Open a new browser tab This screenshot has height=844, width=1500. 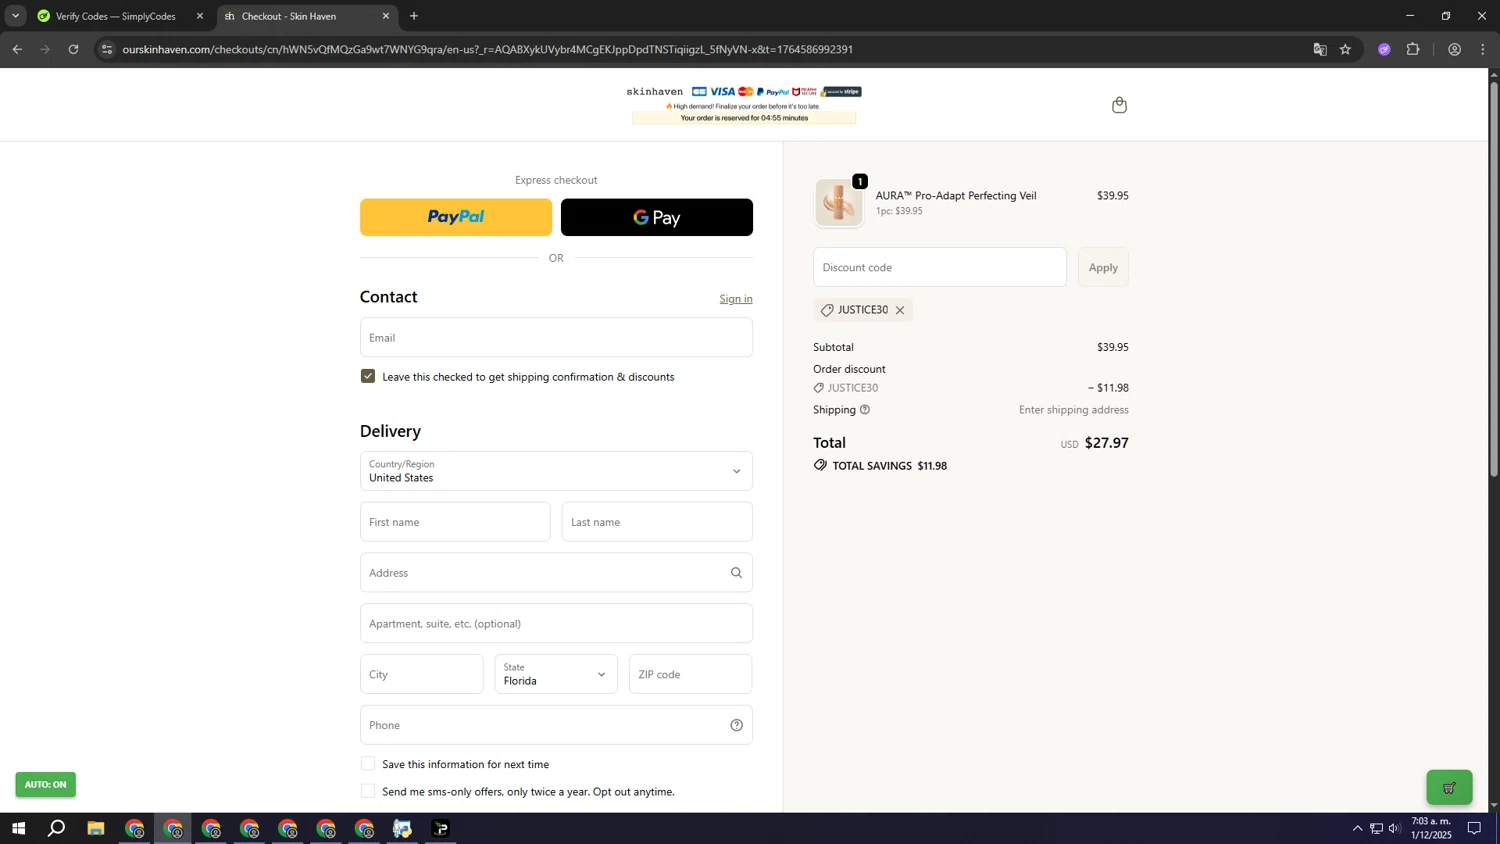point(414,16)
